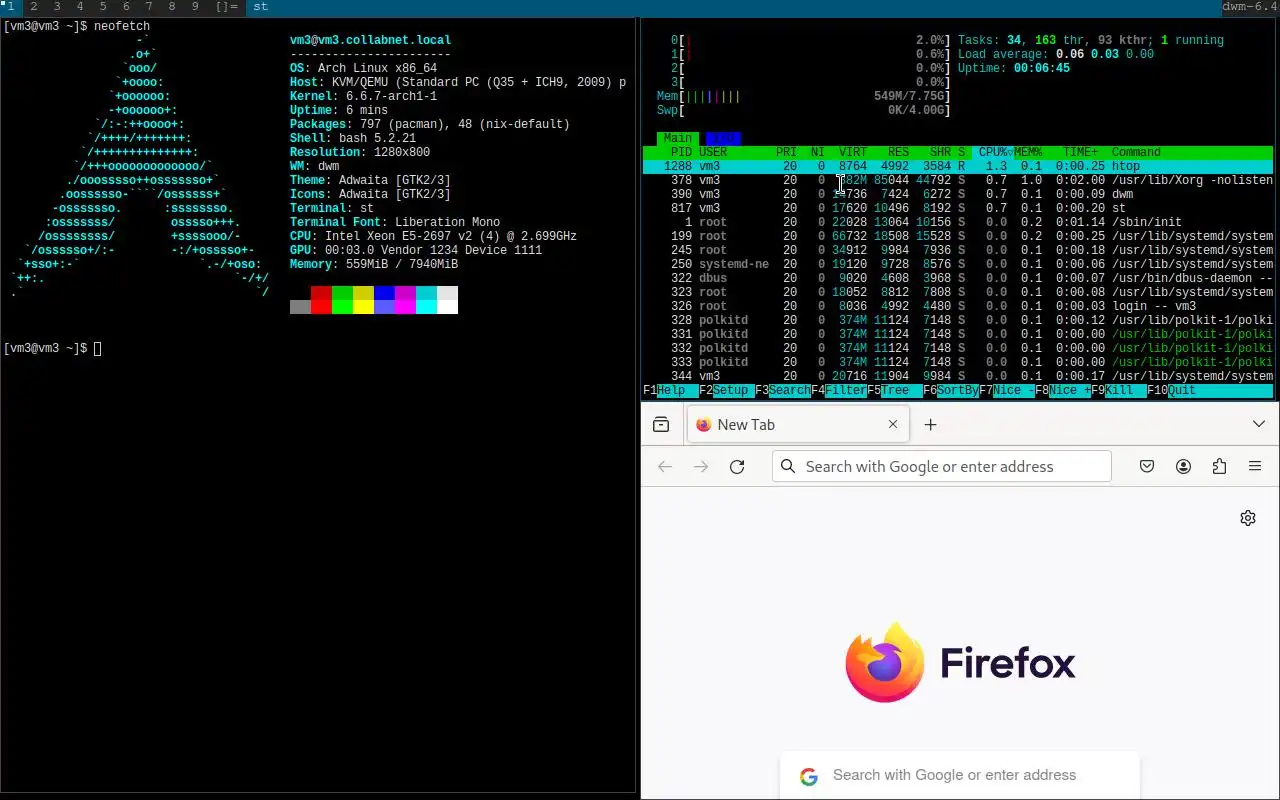Click the Google icon in the page search box

[x=809, y=776]
